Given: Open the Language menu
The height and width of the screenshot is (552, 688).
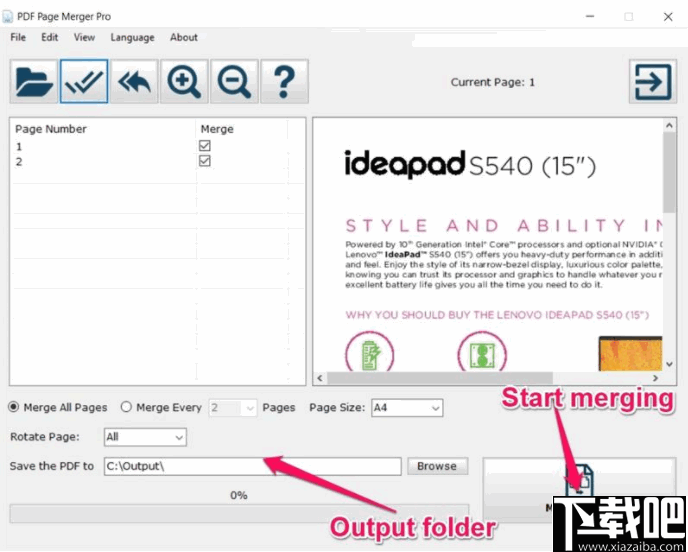Looking at the screenshot, I should [x=133, y=38].
